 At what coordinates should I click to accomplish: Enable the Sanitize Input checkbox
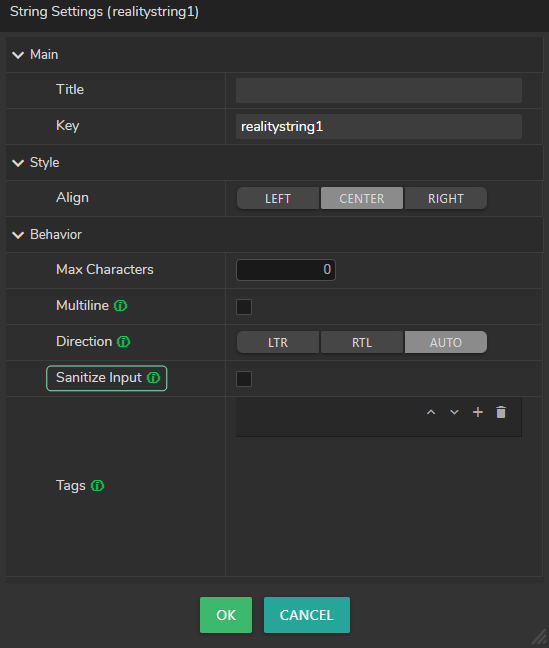click(x=244, y=379)
